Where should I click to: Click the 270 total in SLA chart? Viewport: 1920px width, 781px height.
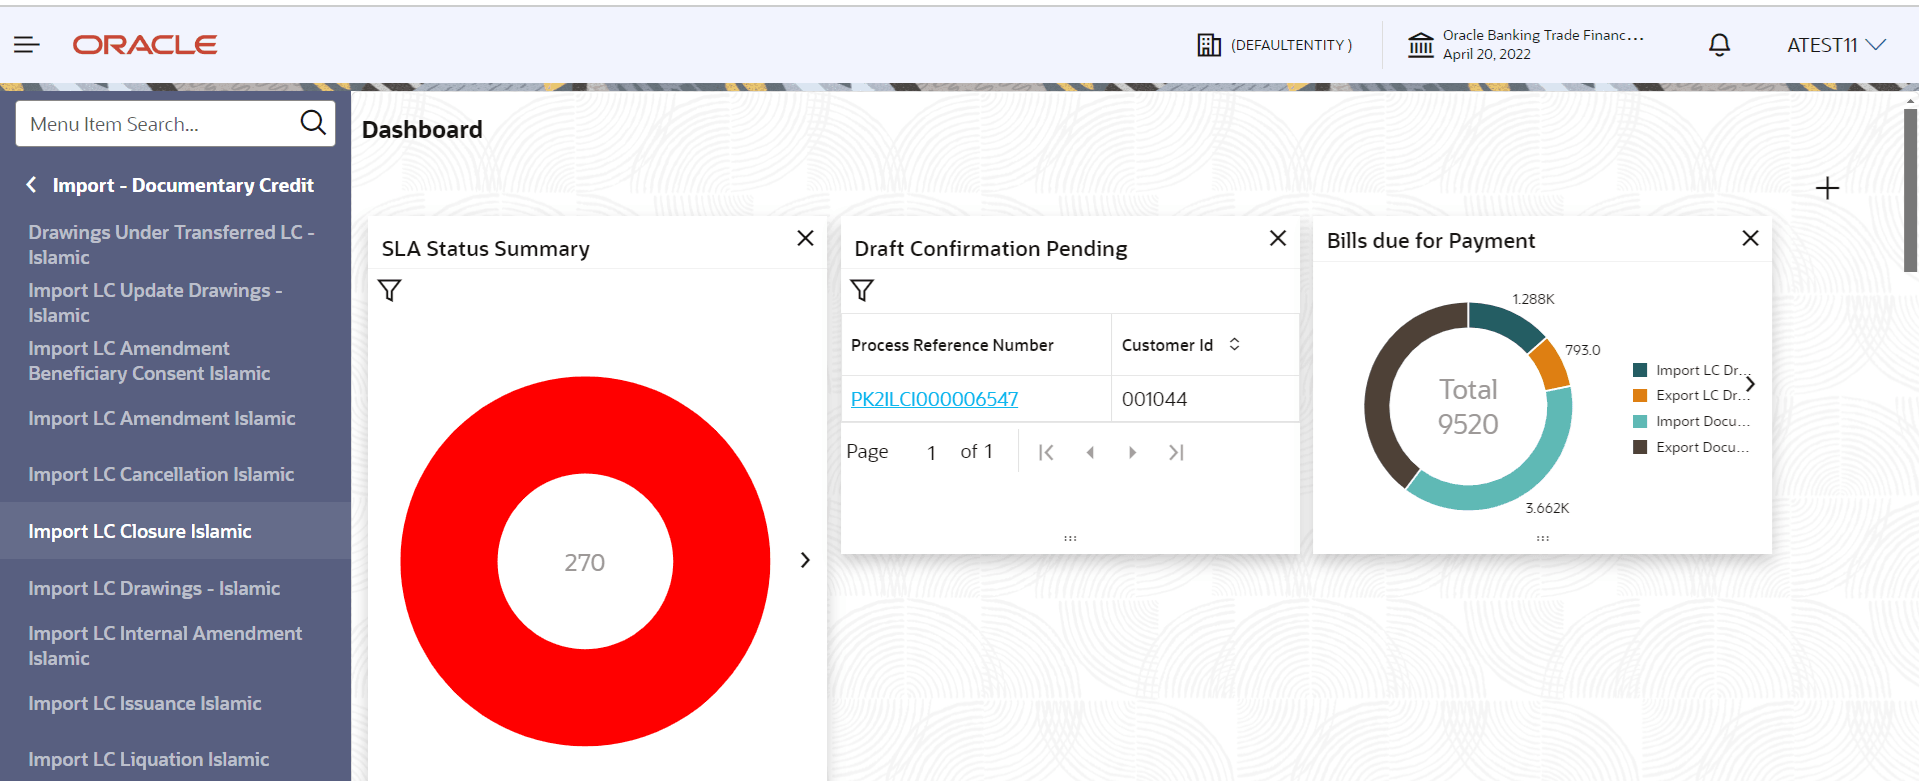pos(585,562)
